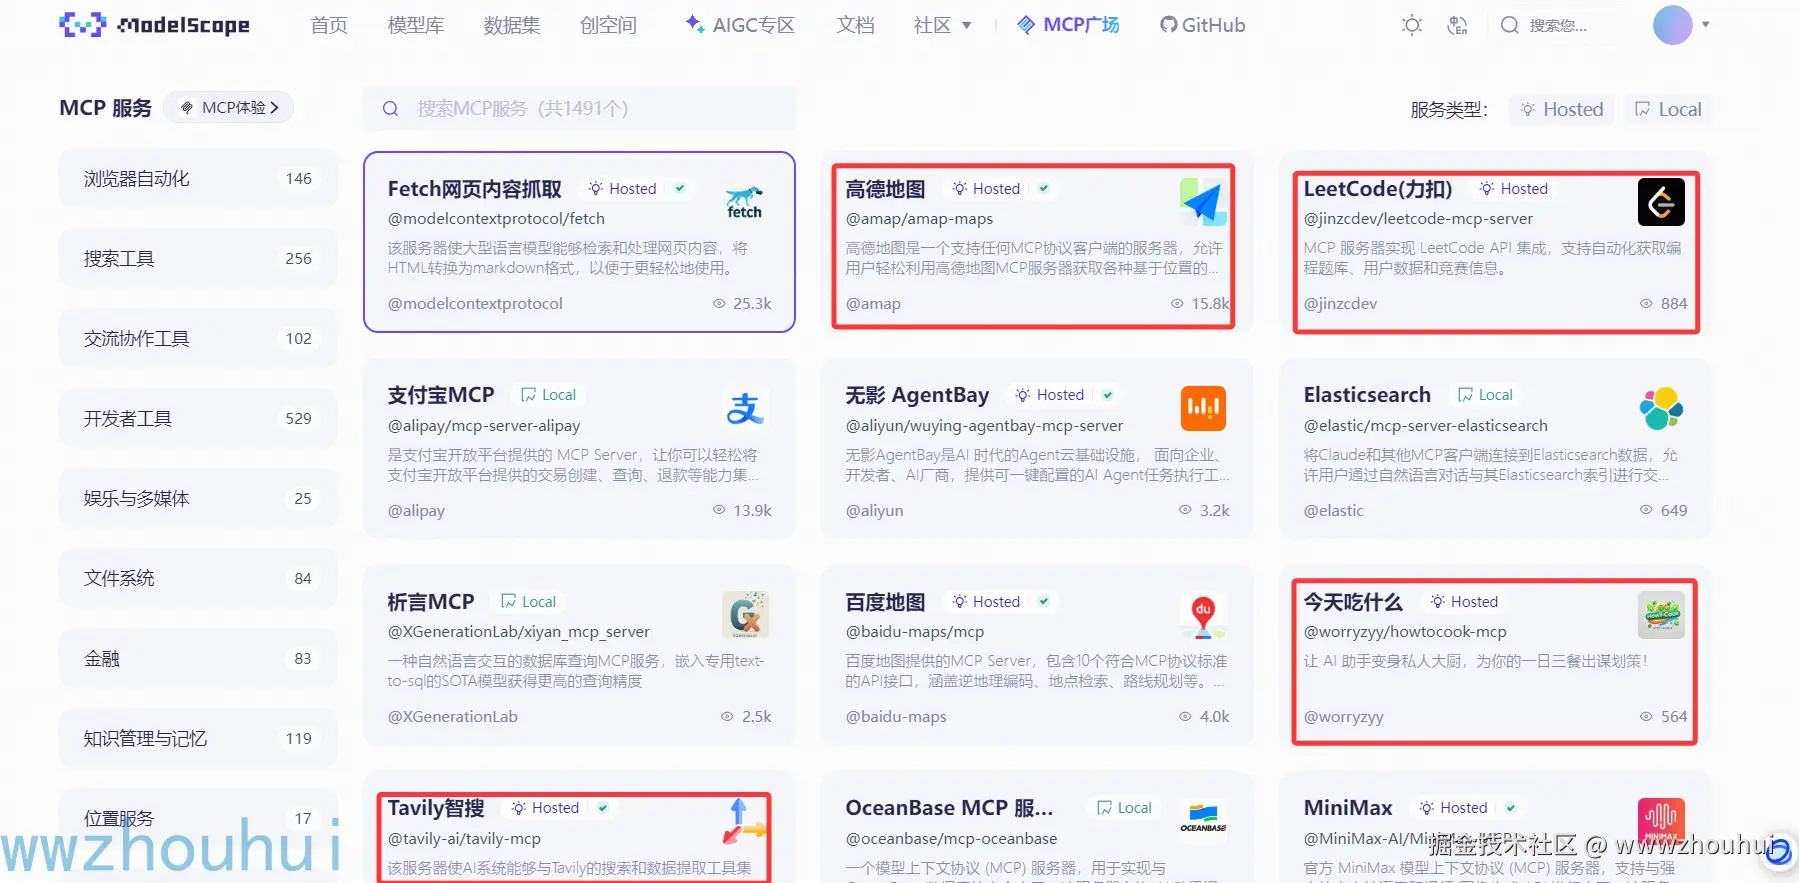Open the OceanBase MCP card title
The image size is (1799, 883).
[949, 808]
